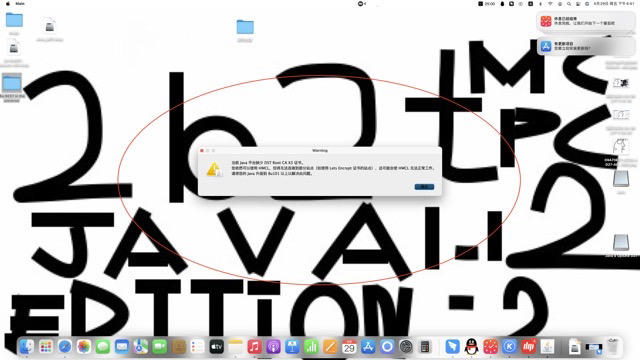Select the top-left desktop folder

point(14,20)
